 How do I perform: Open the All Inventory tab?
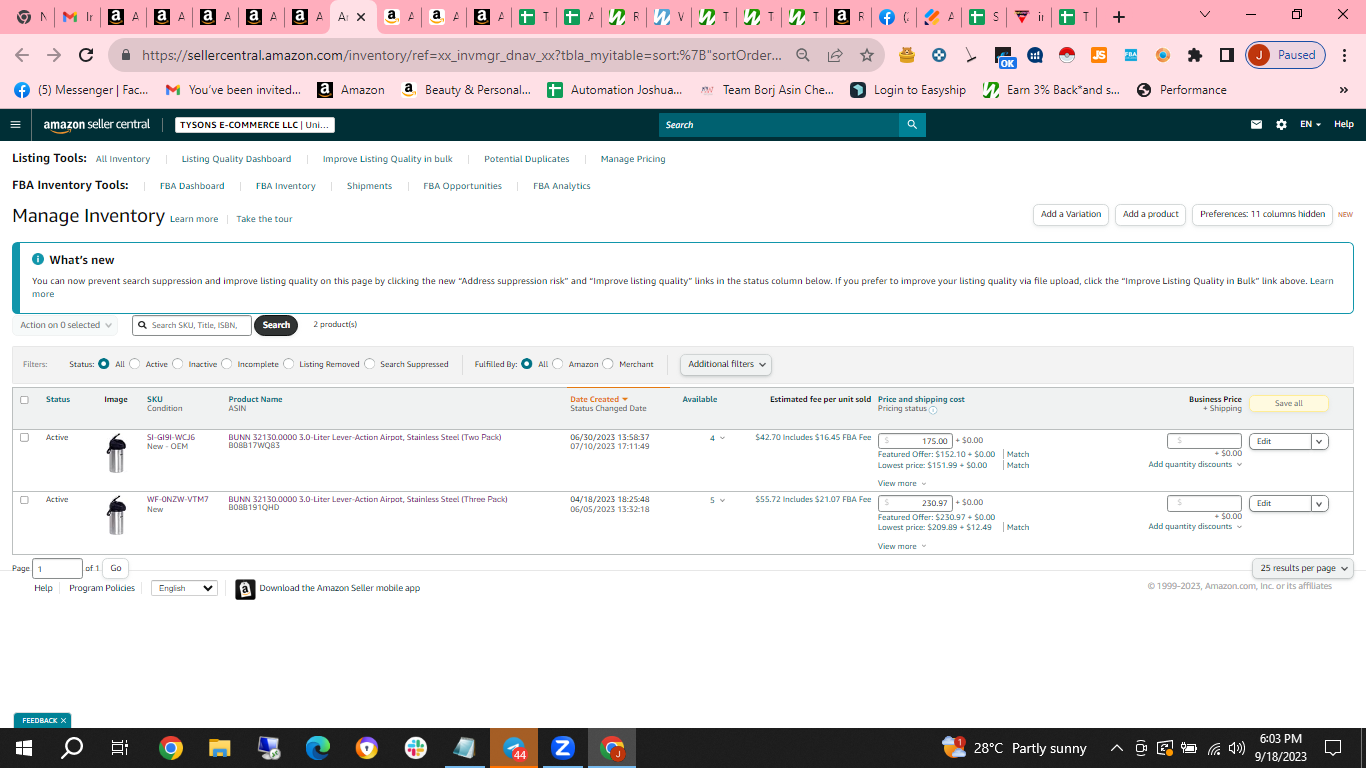123,159
